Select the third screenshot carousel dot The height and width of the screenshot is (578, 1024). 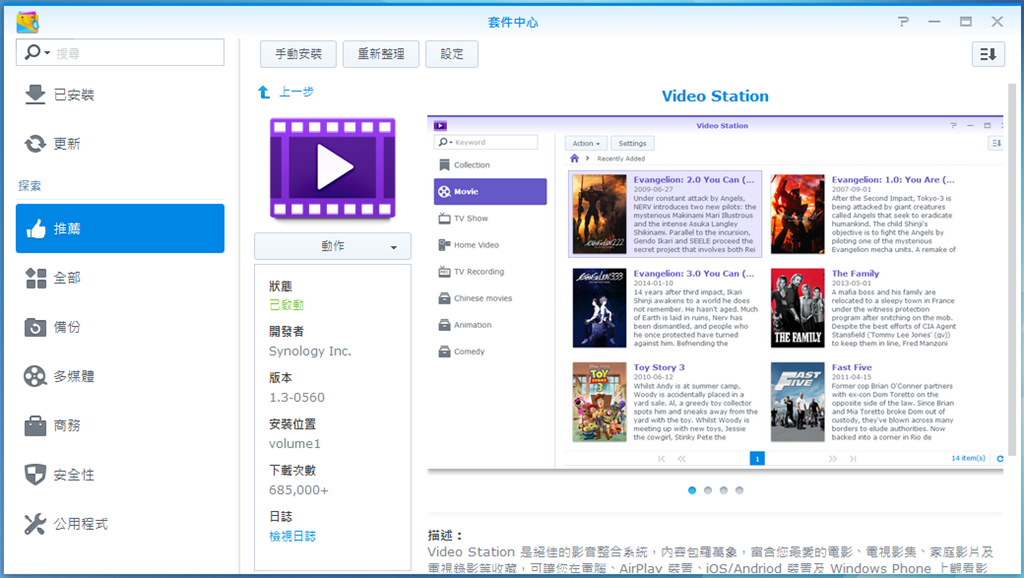pyautogui.click(x=724, y=490)
